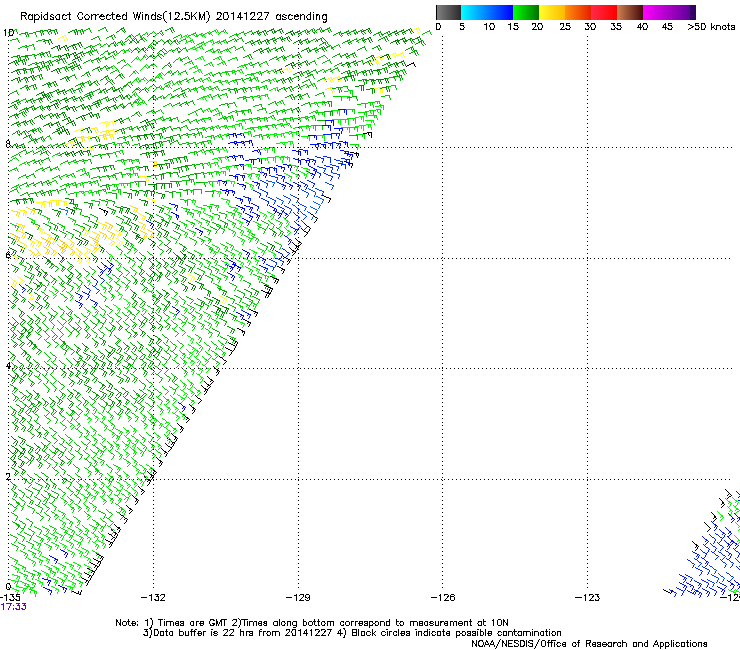The image size is (740, 650).
Task: Click the latitude axis label '10'
Action: pyautogui.click(x=8, y=33)
